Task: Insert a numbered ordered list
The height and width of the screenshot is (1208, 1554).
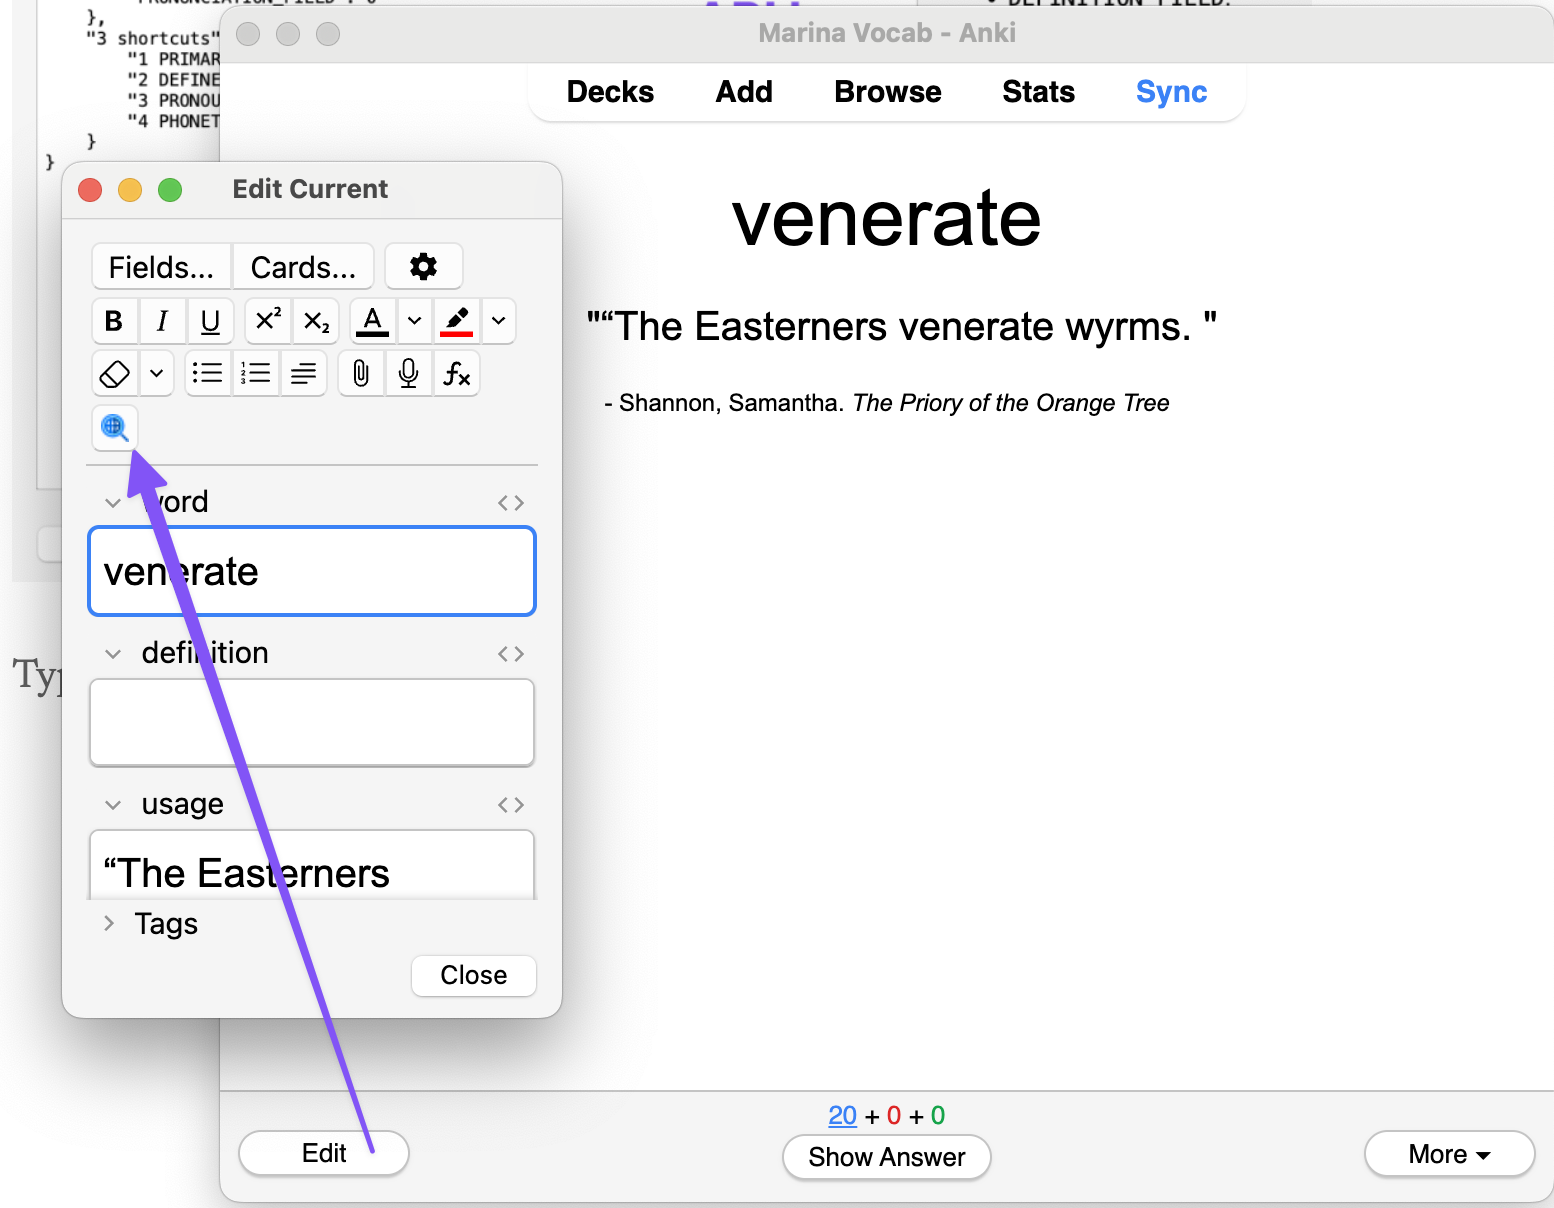Action: click(x=256, y=374)
